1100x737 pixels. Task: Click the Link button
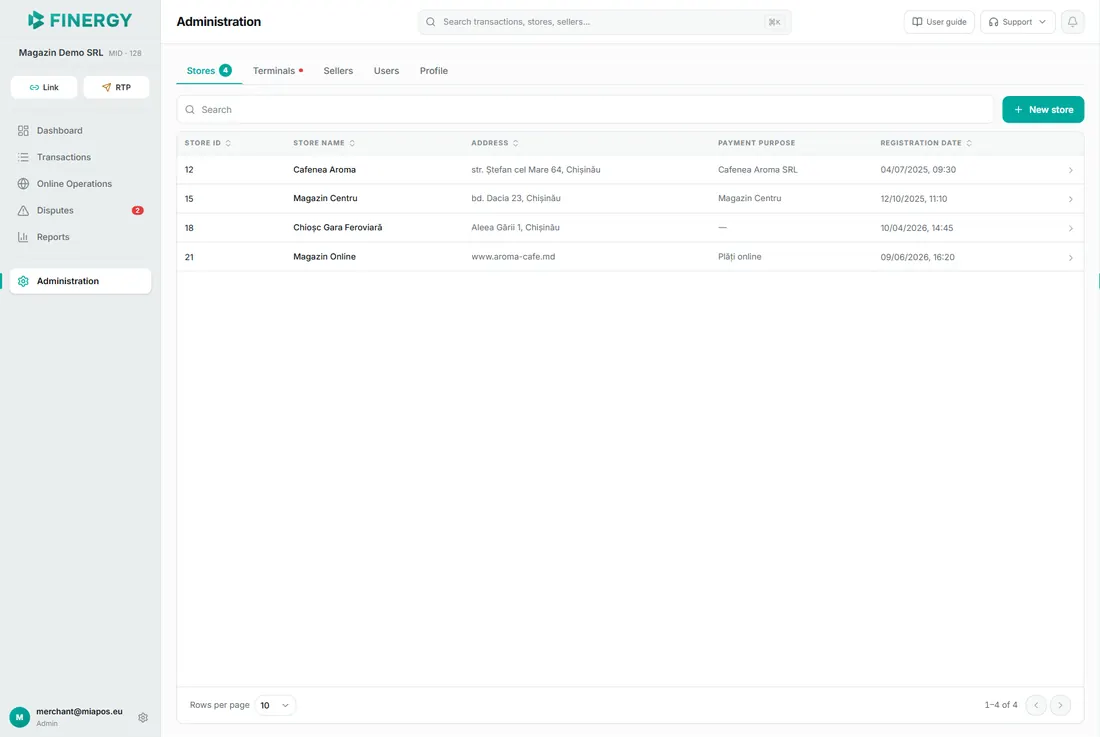point(44,88)
